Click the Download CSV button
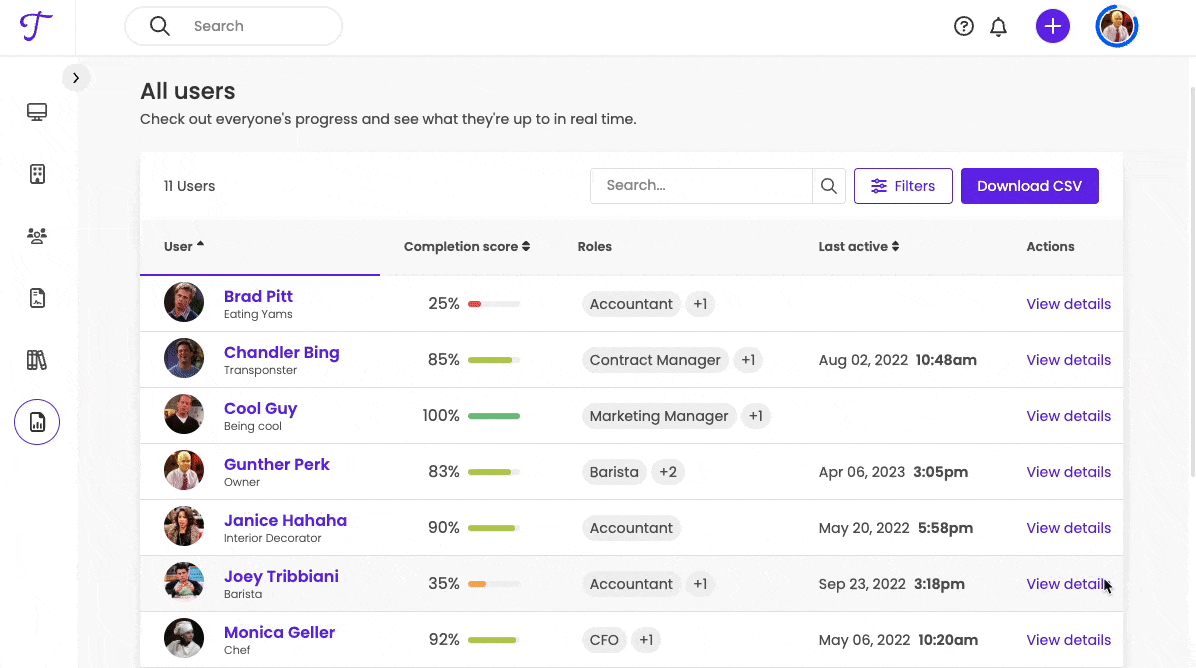 1029,185
